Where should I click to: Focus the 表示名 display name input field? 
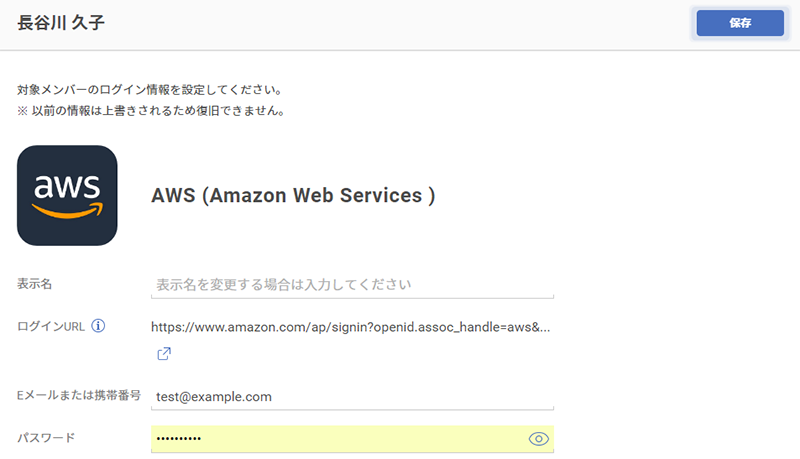click(x=352, y=285)
